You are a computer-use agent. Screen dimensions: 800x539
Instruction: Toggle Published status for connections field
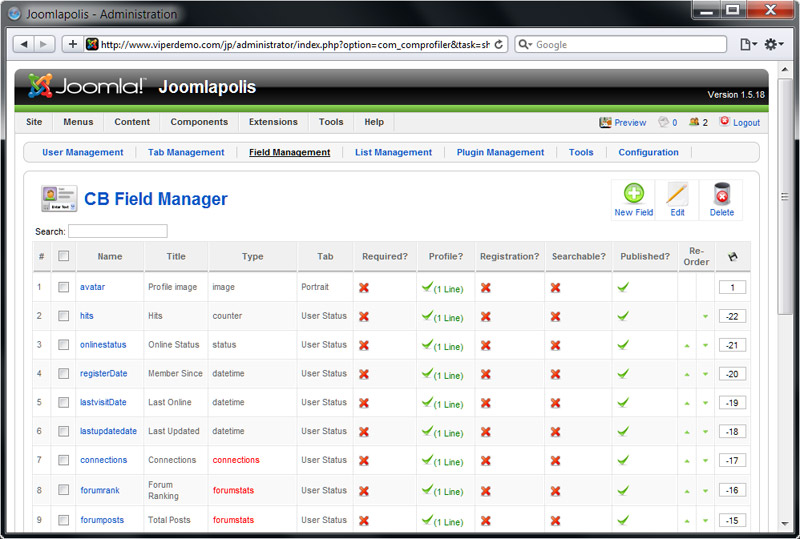coord(622,460)
